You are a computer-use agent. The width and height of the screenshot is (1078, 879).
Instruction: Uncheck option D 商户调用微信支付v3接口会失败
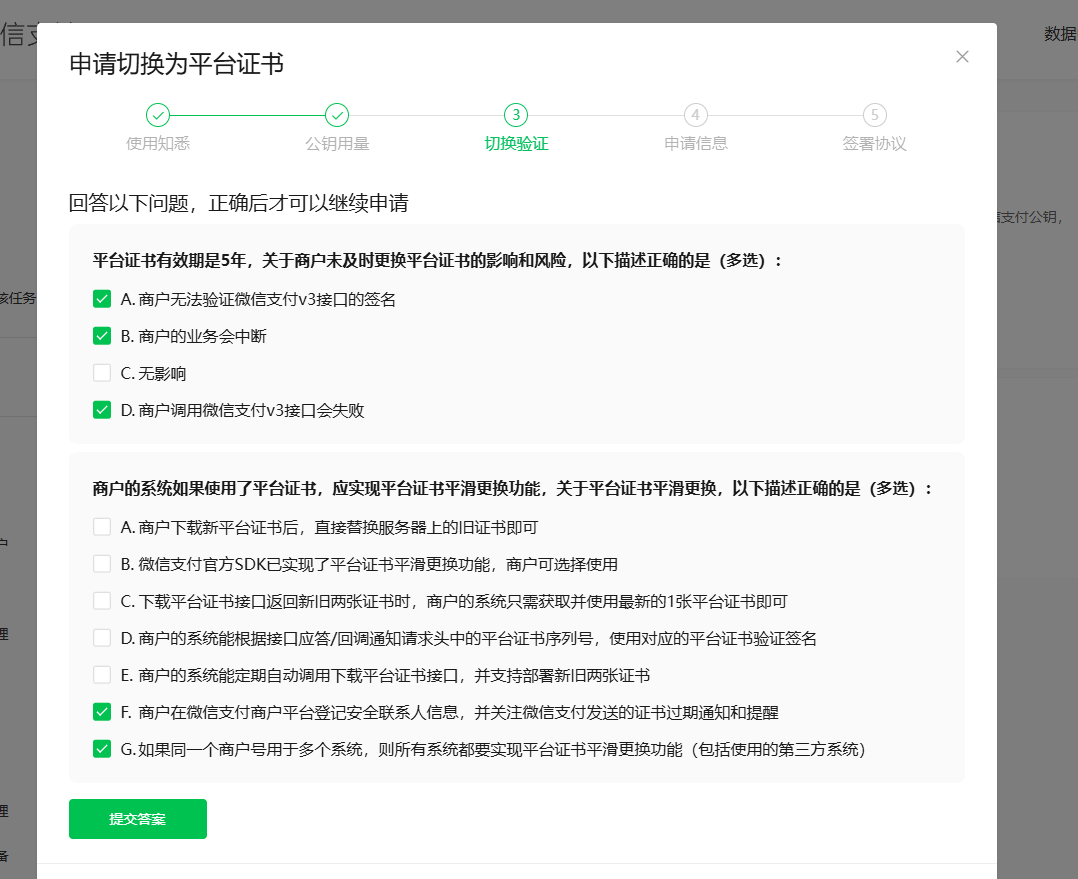coord(102,410)
